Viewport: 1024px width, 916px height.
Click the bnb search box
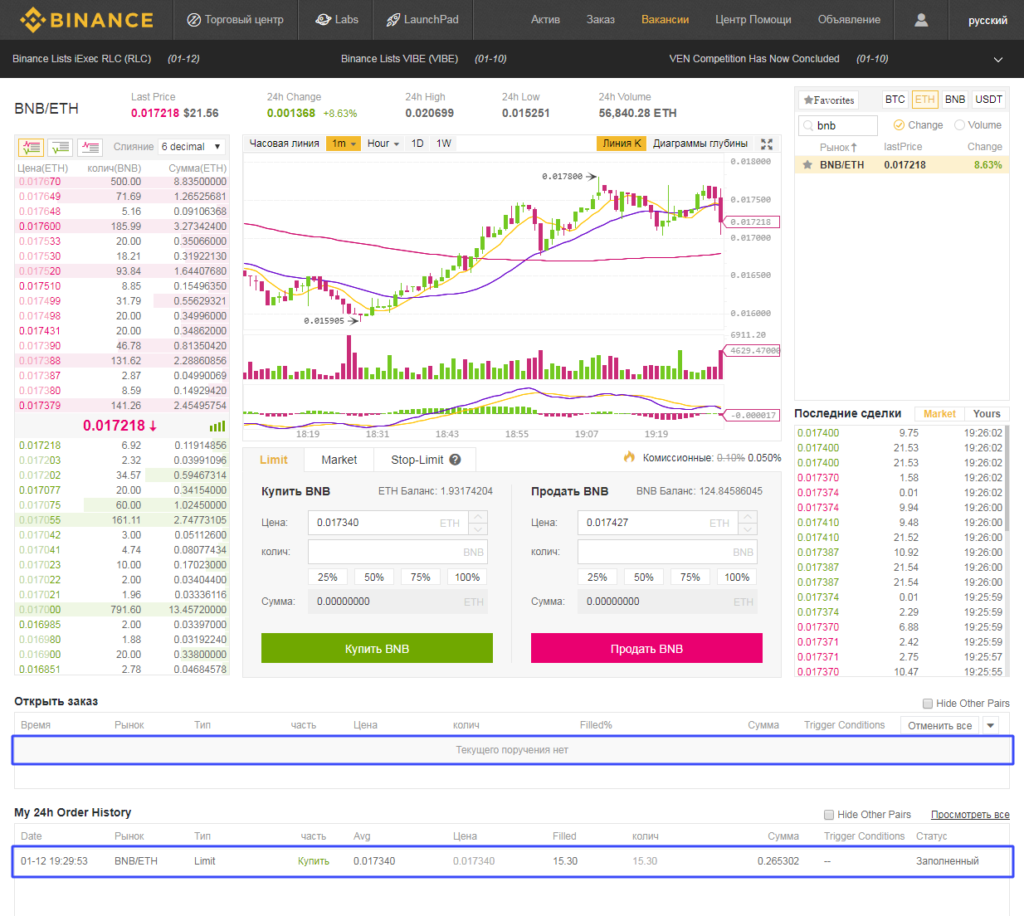(838, 125)
